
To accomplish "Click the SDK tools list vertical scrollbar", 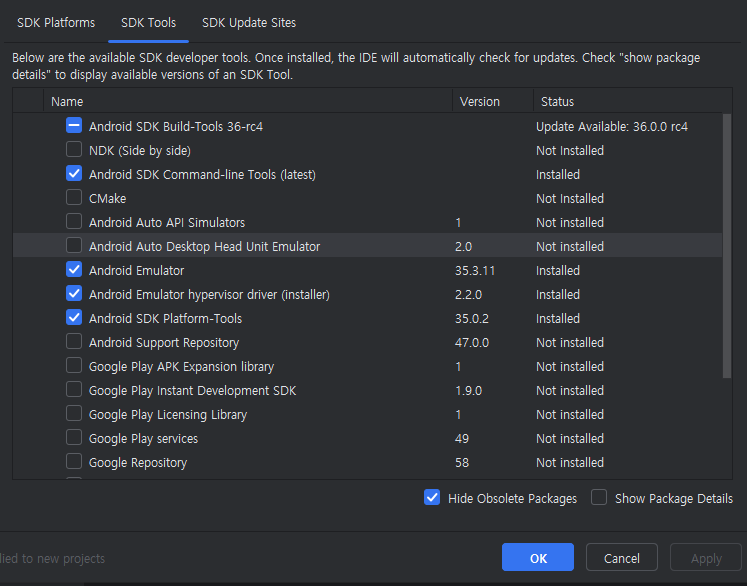I will (727, 246).
